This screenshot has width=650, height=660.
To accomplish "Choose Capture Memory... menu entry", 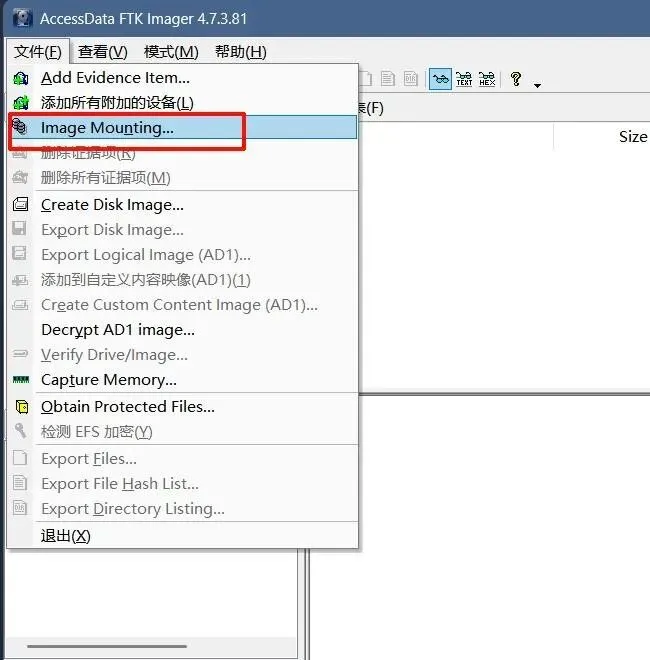I will point(183,380).
